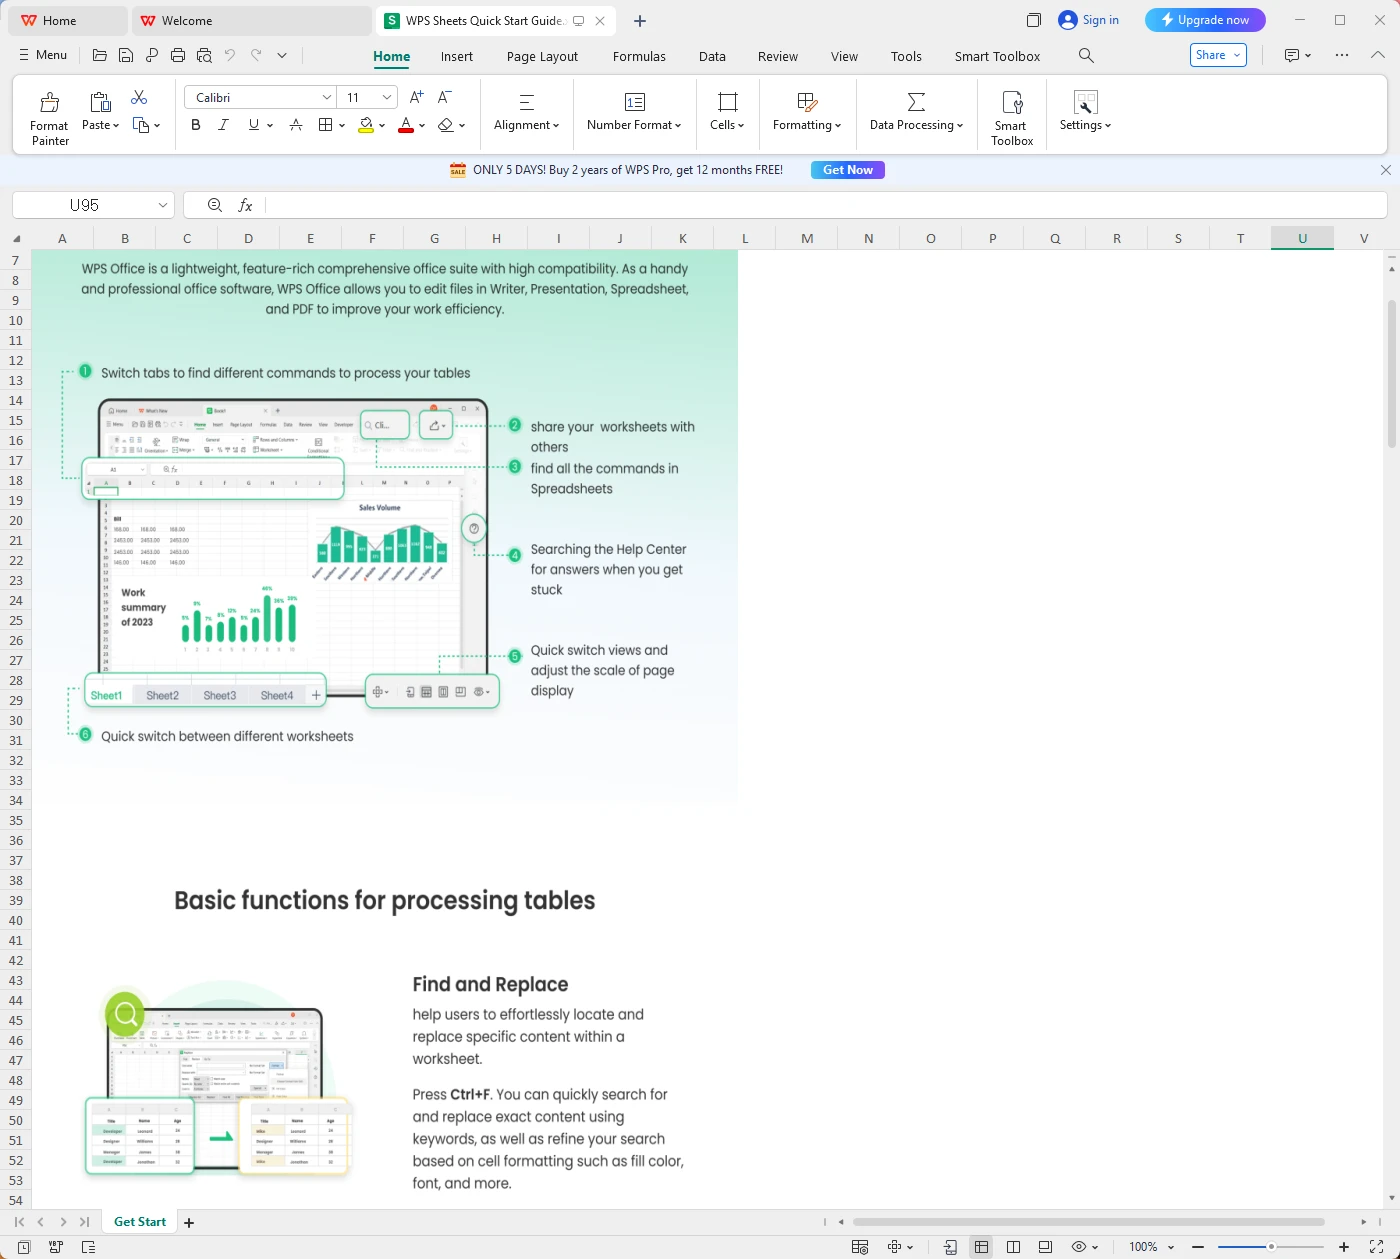Click the VB macro icon in status bar

[55, 1247]
